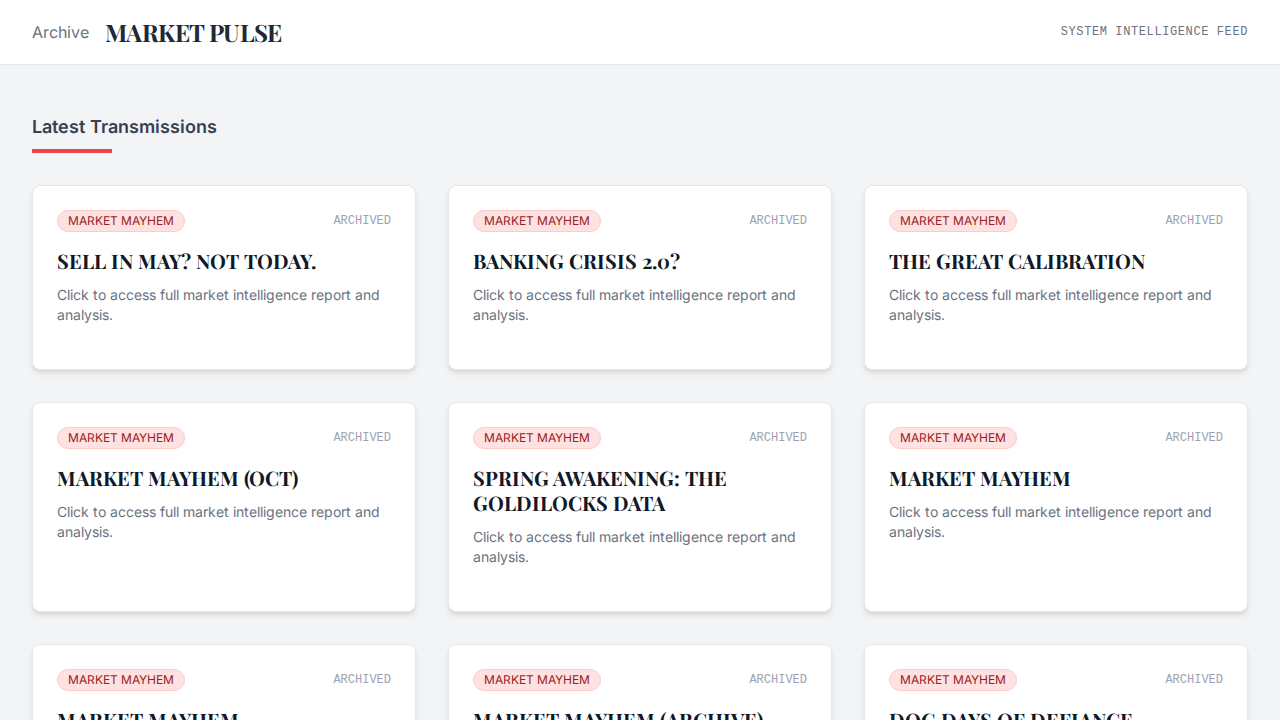Image resolution: width=1280 pixels, height=720 pixels.
Task: Select the Latest Transmissions section heading
Action: 124,127
